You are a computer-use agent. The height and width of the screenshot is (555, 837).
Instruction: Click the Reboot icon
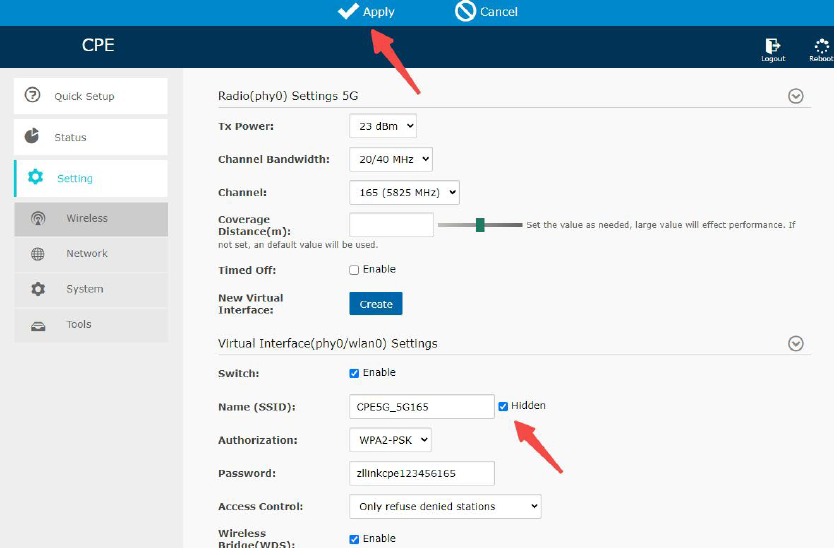[819, 46]
